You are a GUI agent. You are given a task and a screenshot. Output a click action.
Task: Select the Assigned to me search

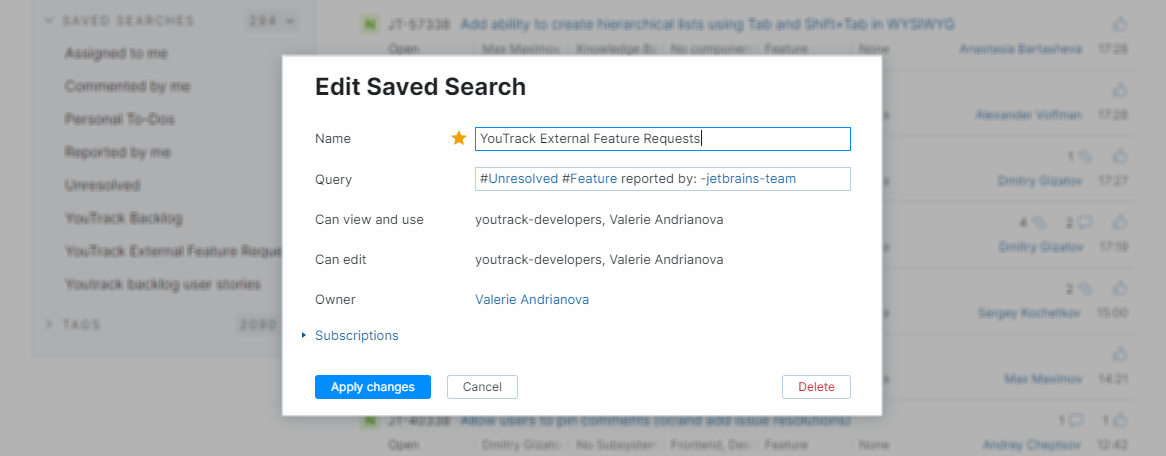pos(116,53)
